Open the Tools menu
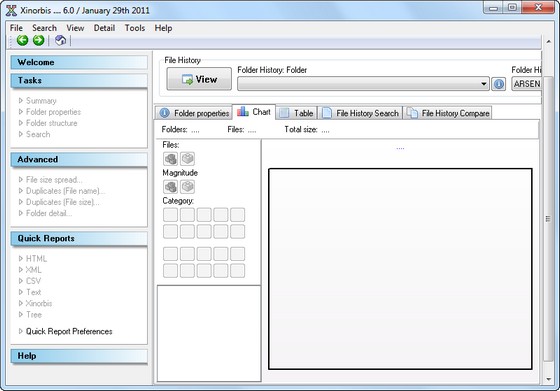This screenshot has width=560, height=391. [x=135, y=28]
